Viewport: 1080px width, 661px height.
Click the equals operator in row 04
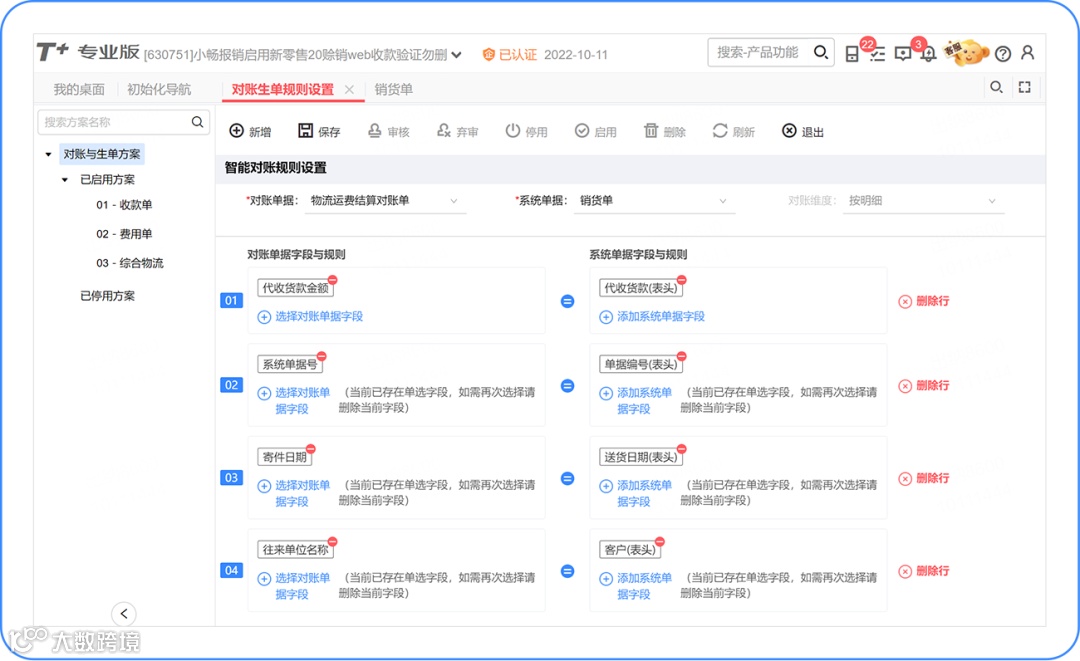pos(568,571)
